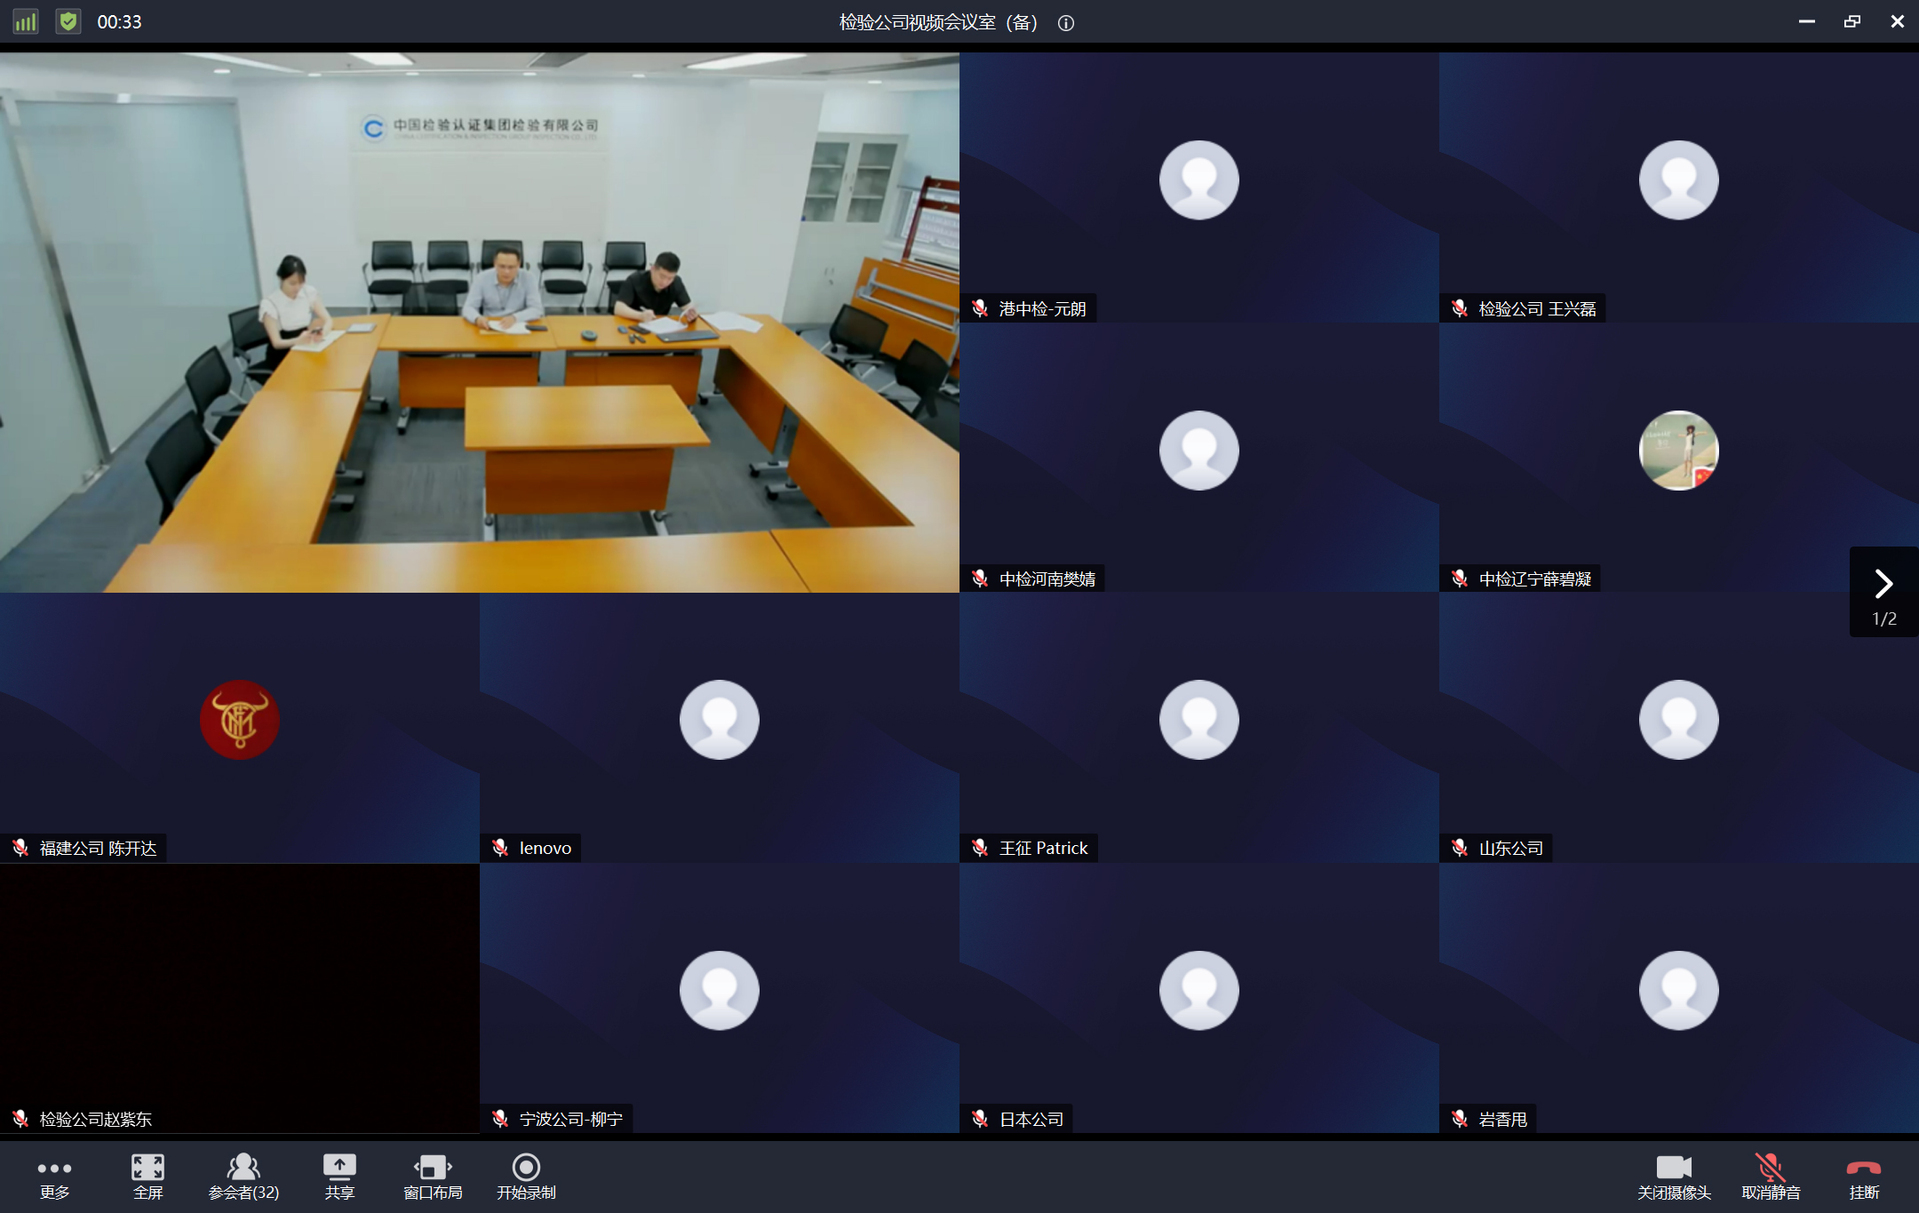Select 岩香甩 avatar

[1679, 990]
